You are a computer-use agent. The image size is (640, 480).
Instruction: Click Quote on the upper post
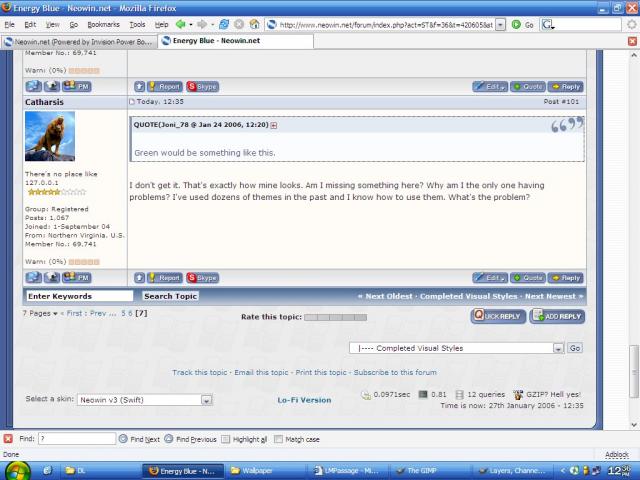click(x=528, y=87)
